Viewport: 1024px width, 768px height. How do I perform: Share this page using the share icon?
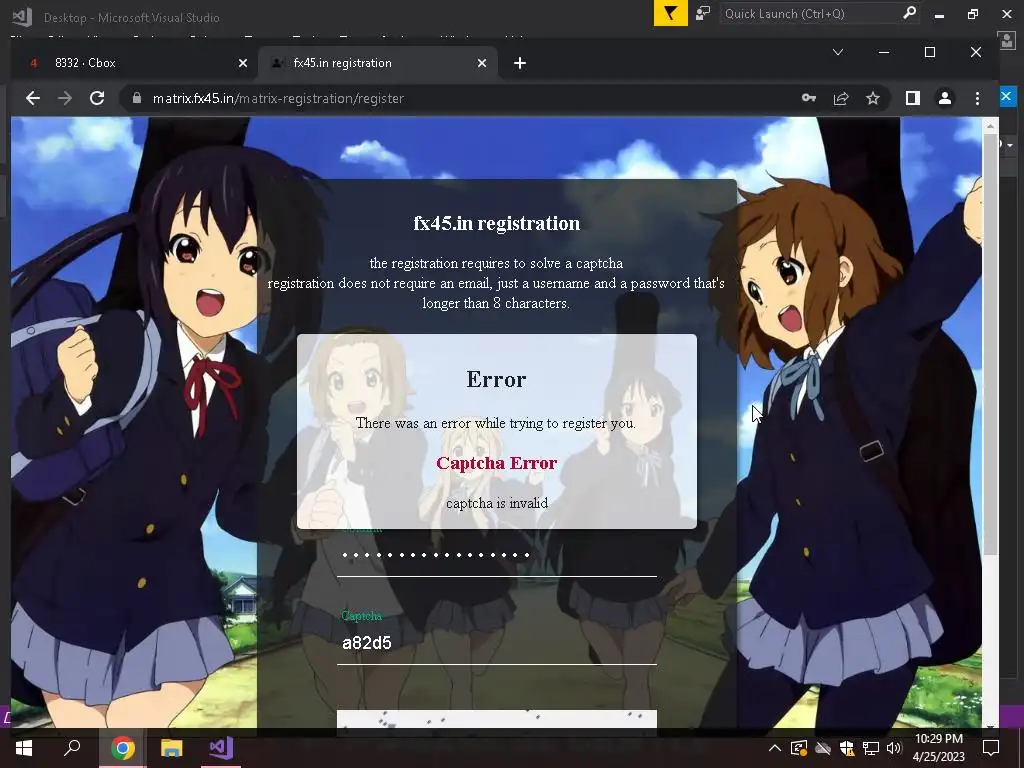tap(840, 99)
